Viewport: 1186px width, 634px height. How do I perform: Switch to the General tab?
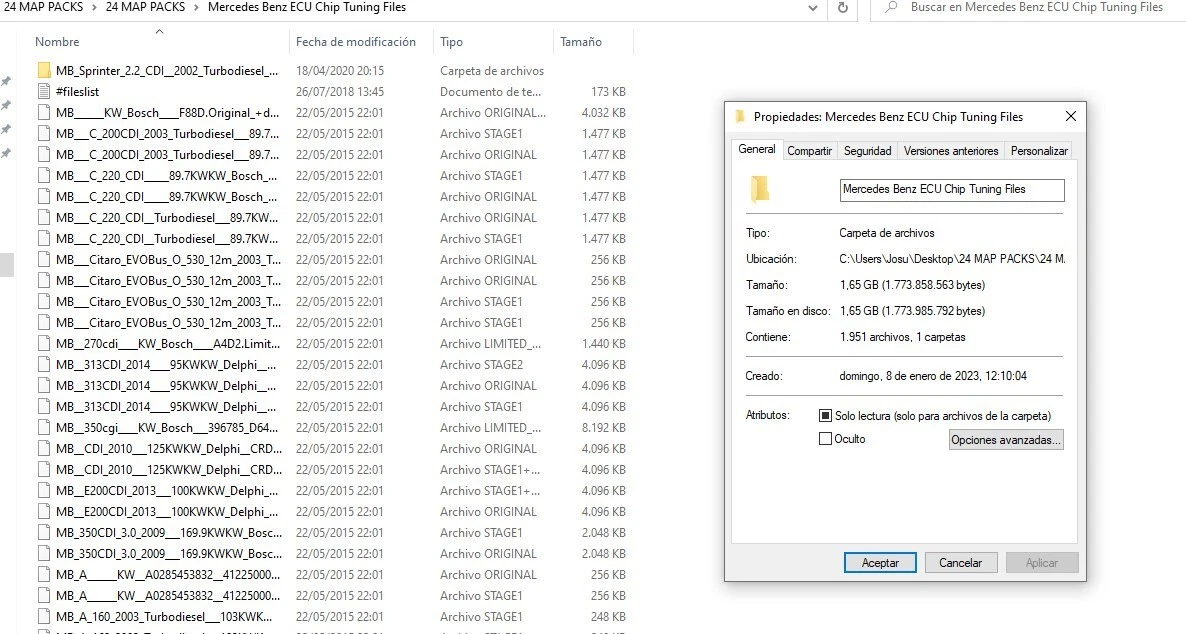756,150
